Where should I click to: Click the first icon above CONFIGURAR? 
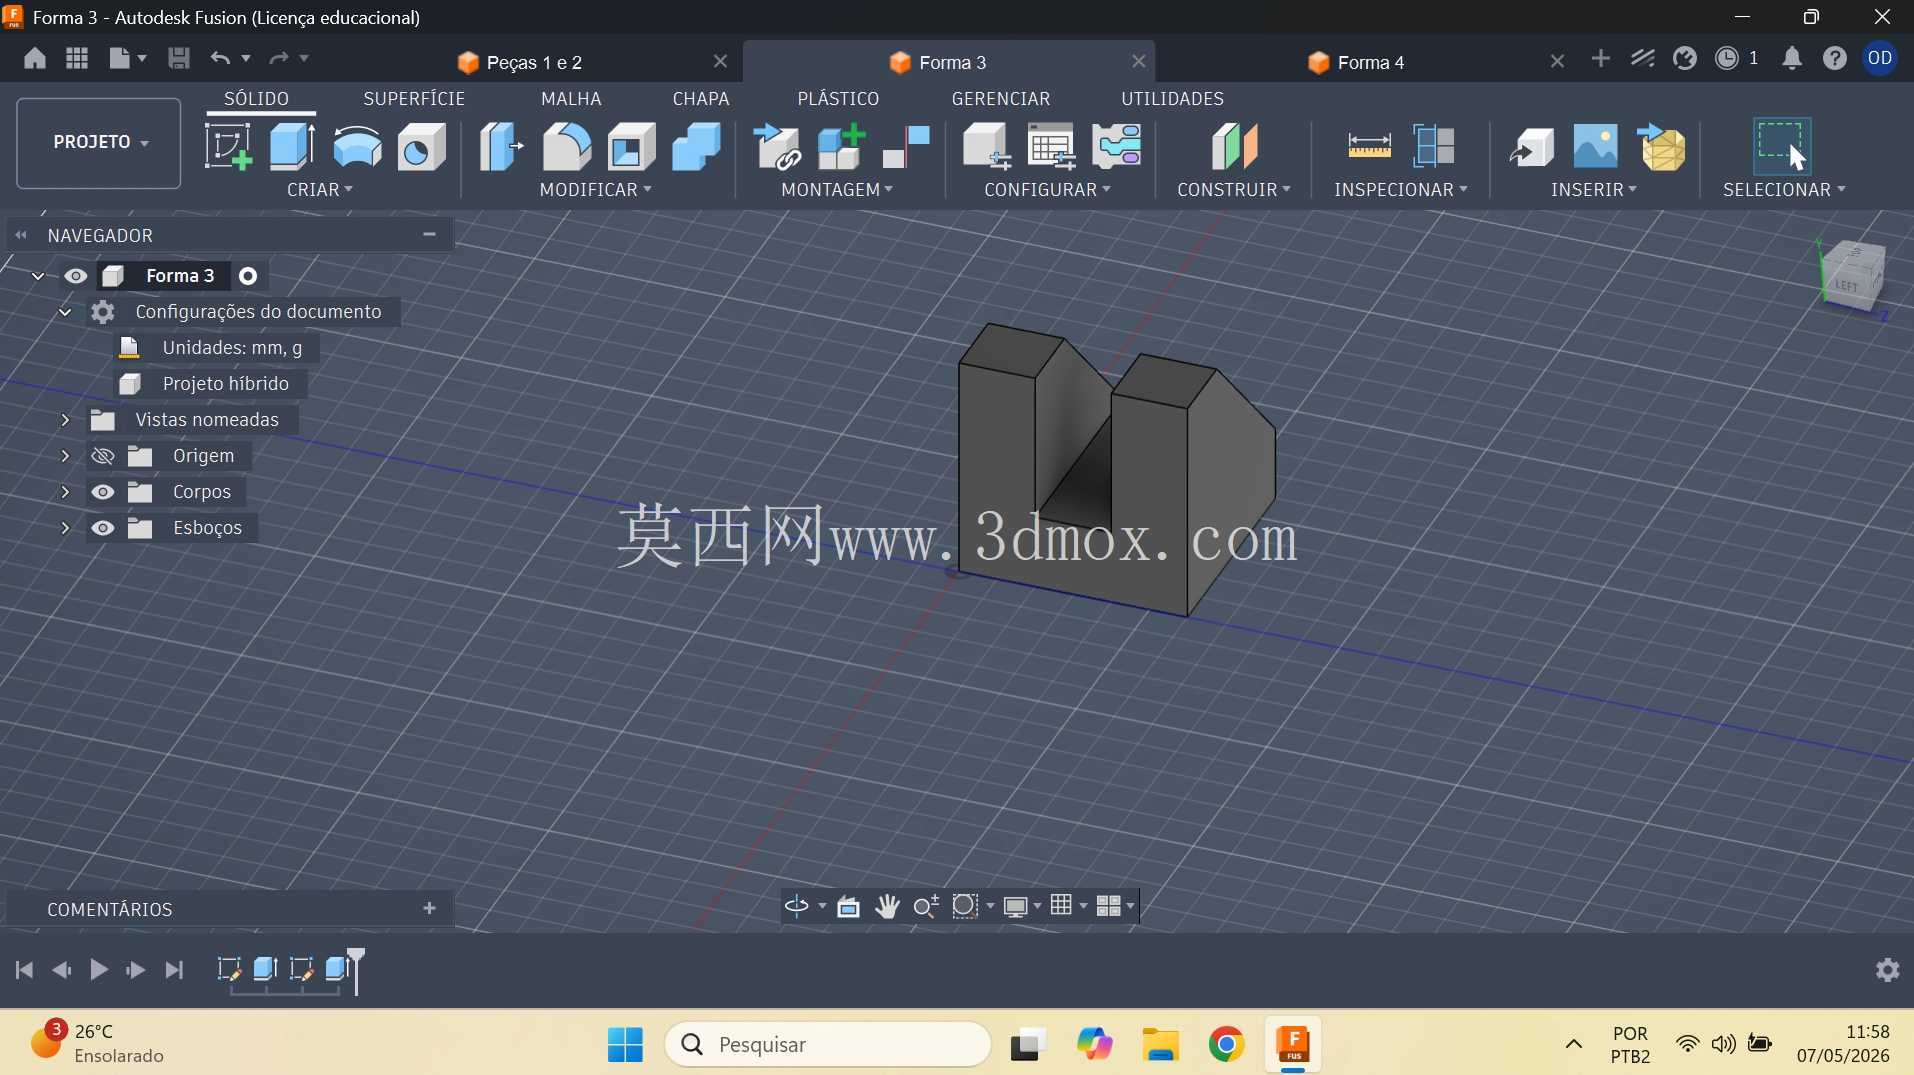pos(986,146)
